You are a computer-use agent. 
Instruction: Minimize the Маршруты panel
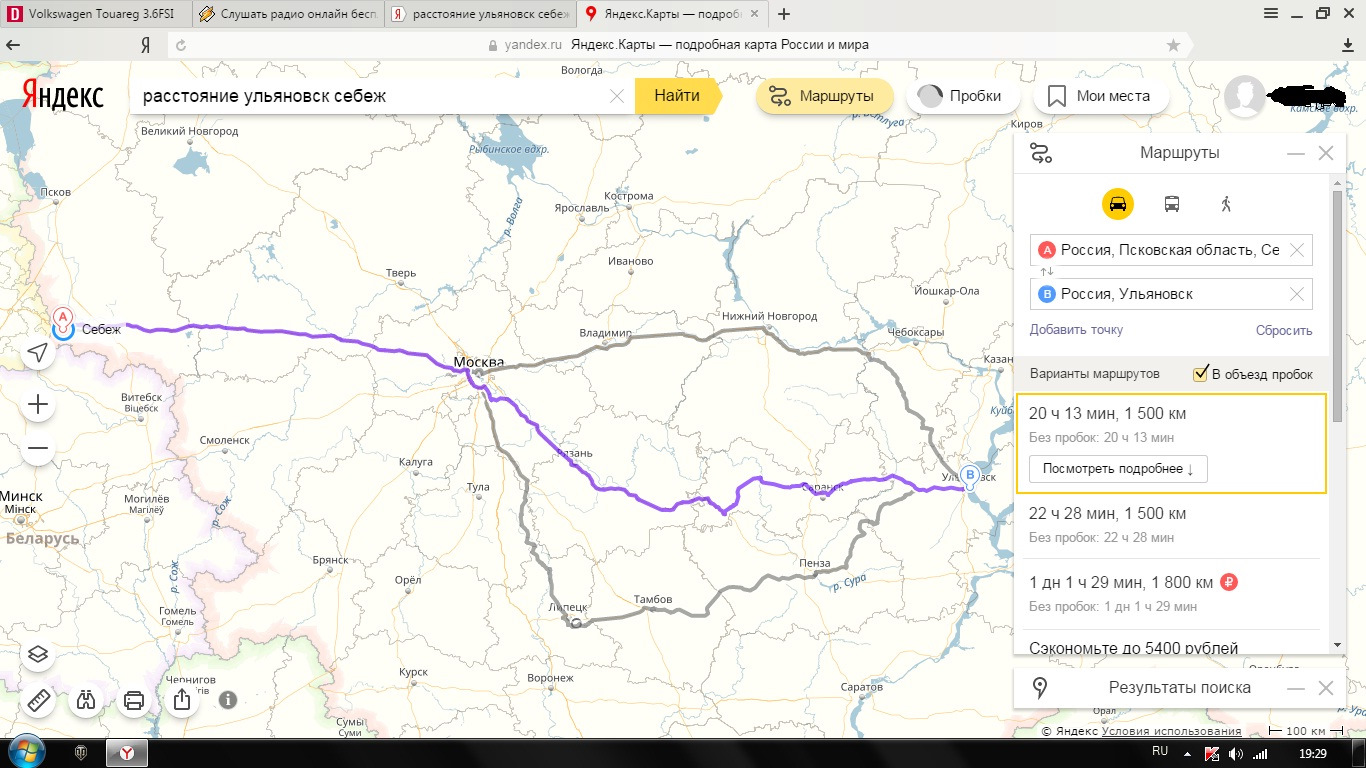[1296, 154]
